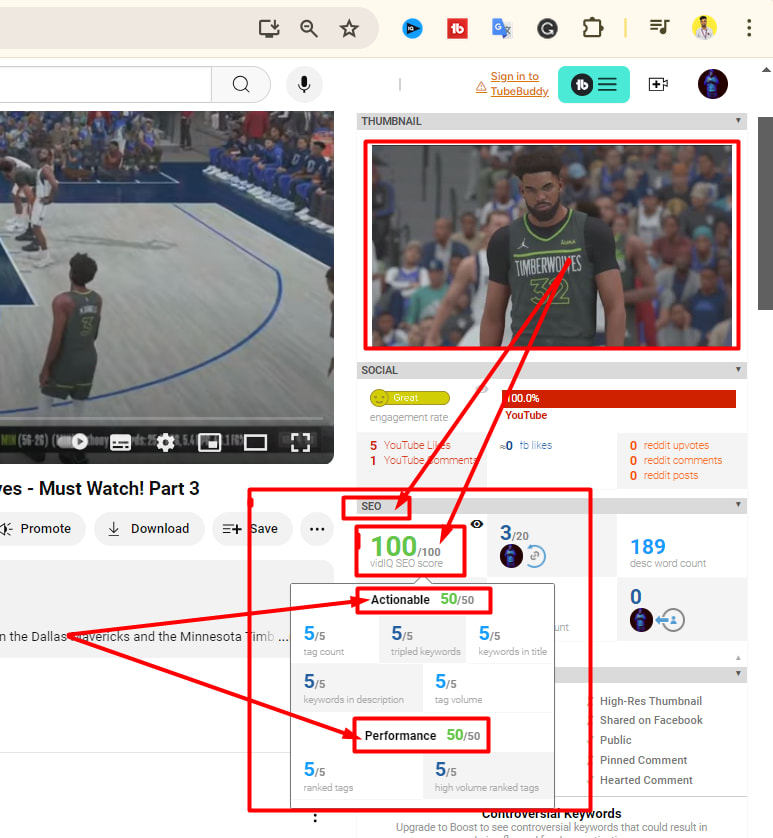
Task: Click the YouTube Create video camera icon
Action: pyautogui.click(x=658, y=85)
